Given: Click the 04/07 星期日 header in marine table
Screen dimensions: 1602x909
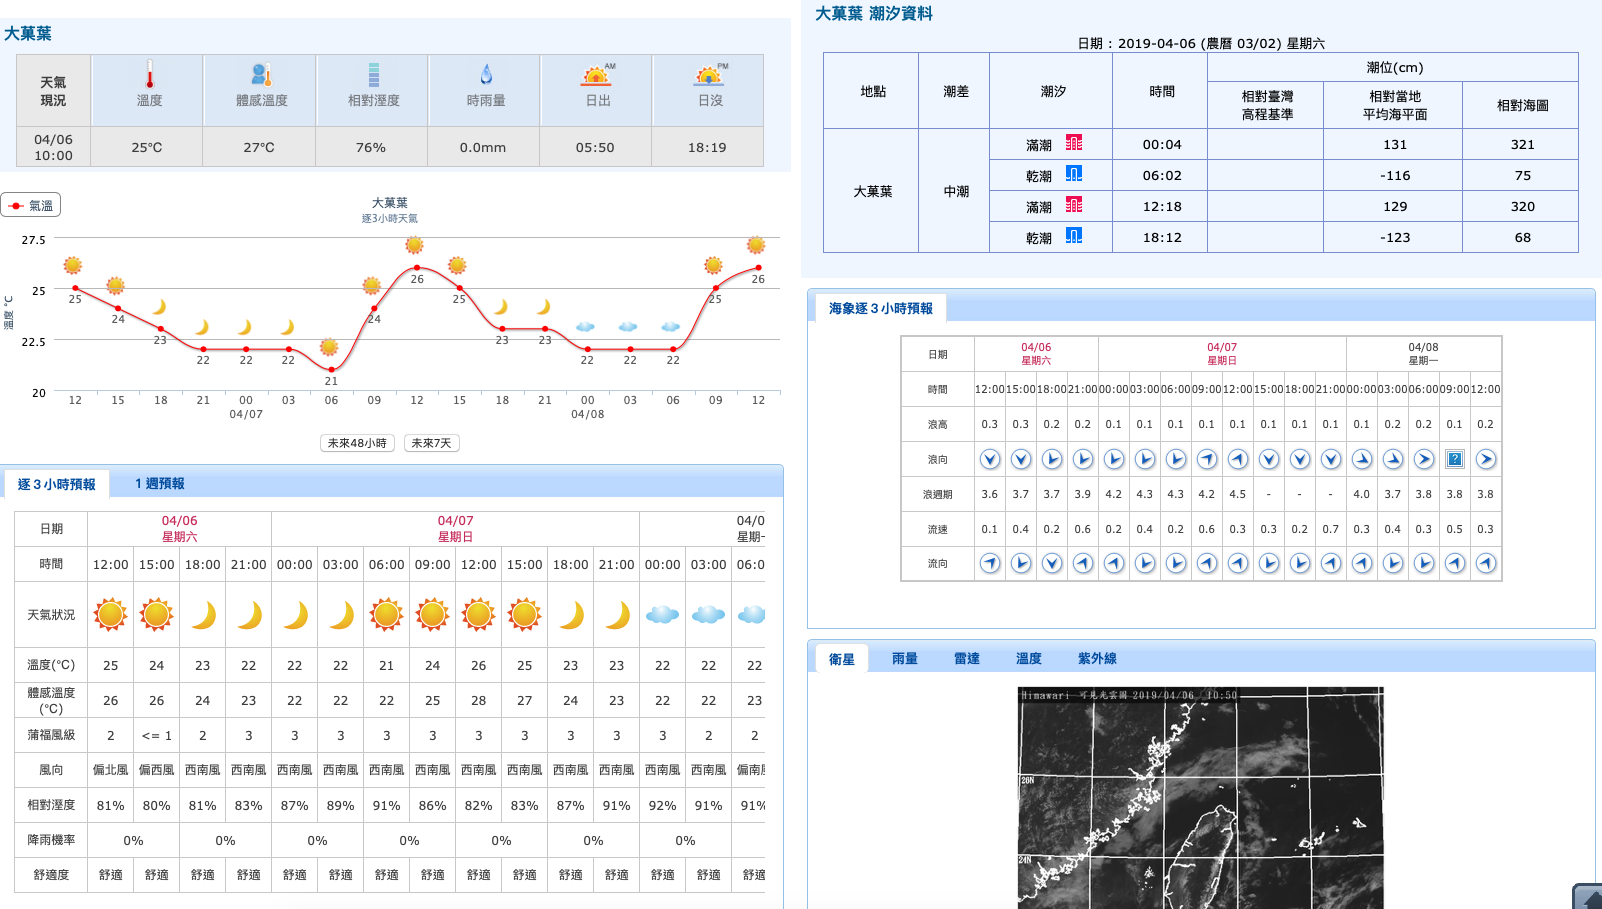Looking at the screenshot, I should [x=1222, y=354].
